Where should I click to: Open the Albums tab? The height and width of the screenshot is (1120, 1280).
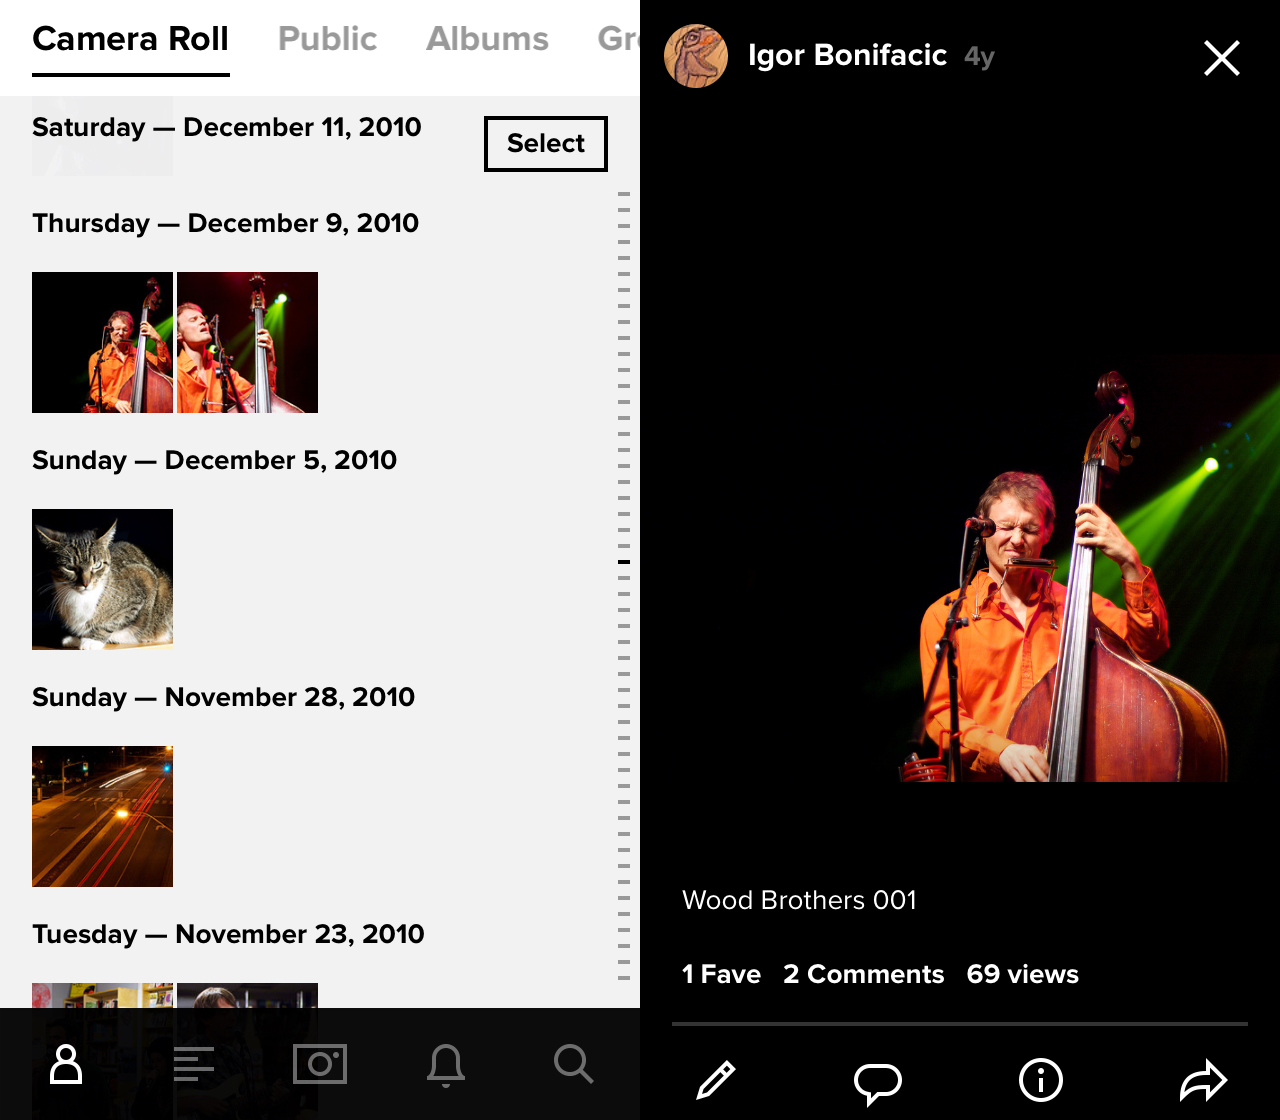487,39
